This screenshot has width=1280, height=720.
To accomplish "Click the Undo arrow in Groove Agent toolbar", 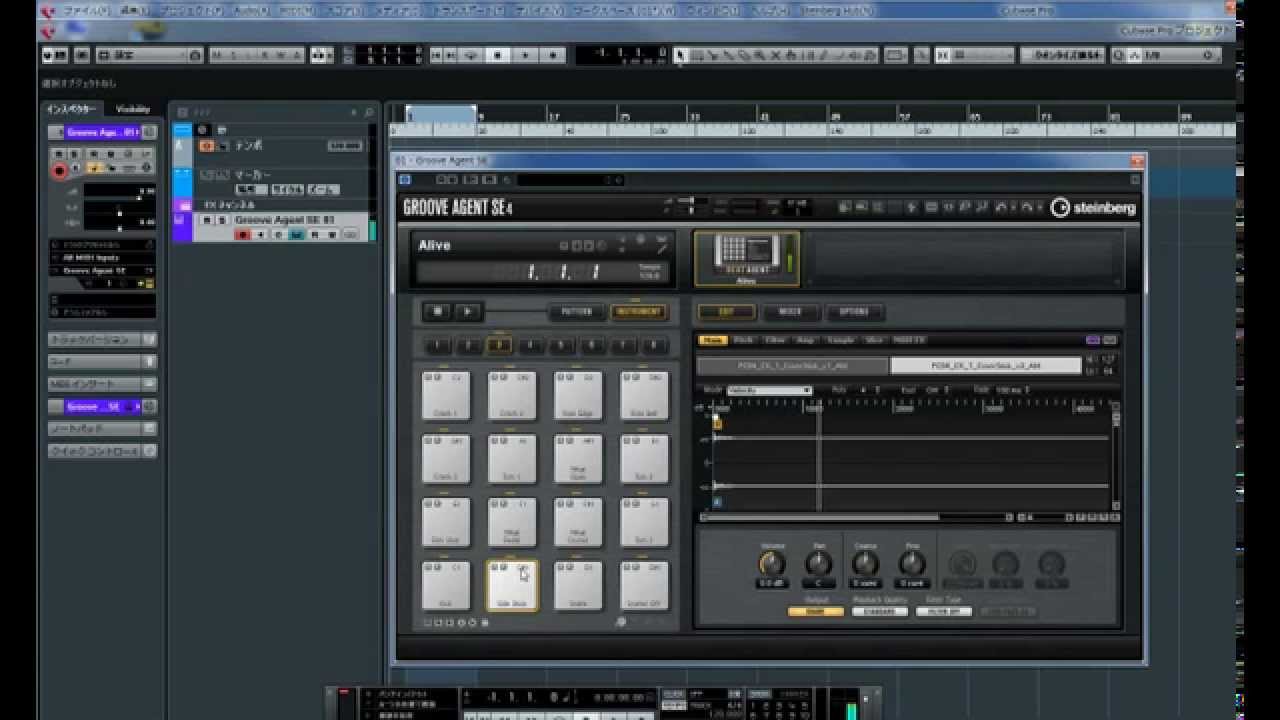I will [1001, 208].
